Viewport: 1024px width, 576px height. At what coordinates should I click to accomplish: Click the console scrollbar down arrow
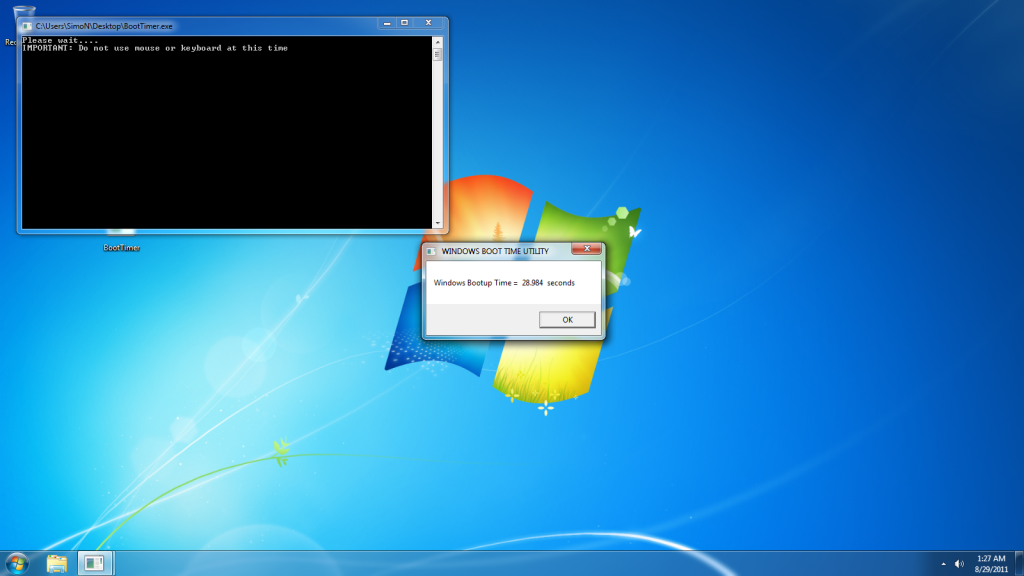(x=437, y=223)
